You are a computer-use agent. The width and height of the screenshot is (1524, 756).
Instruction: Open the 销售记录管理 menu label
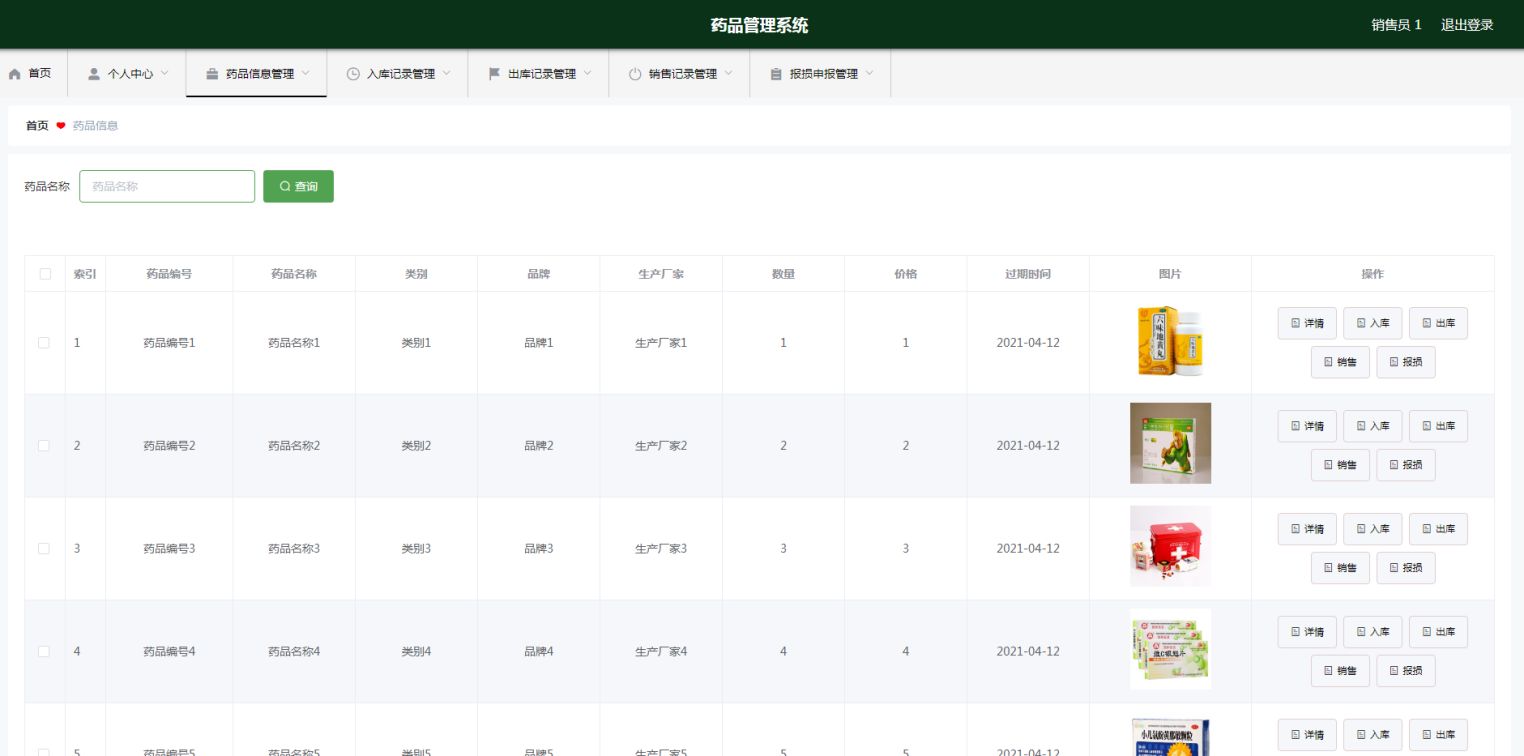point(683,74)
